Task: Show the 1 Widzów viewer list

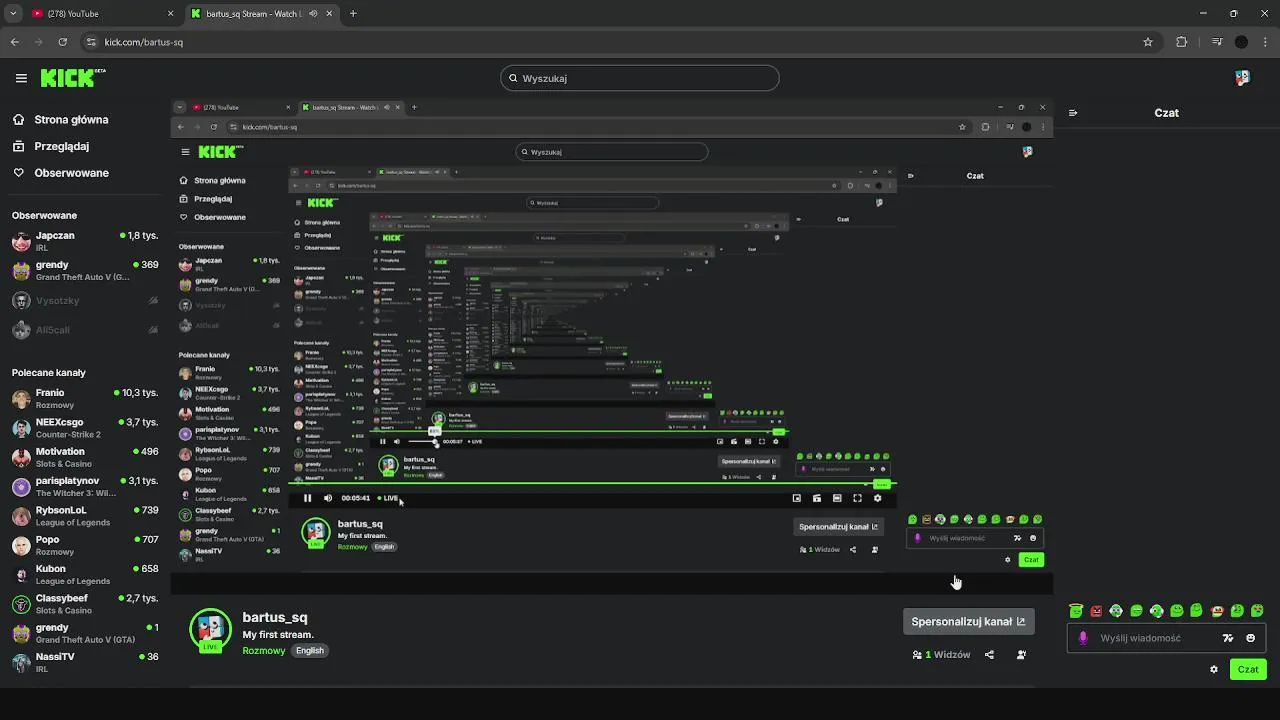Action: coord(941,655)
